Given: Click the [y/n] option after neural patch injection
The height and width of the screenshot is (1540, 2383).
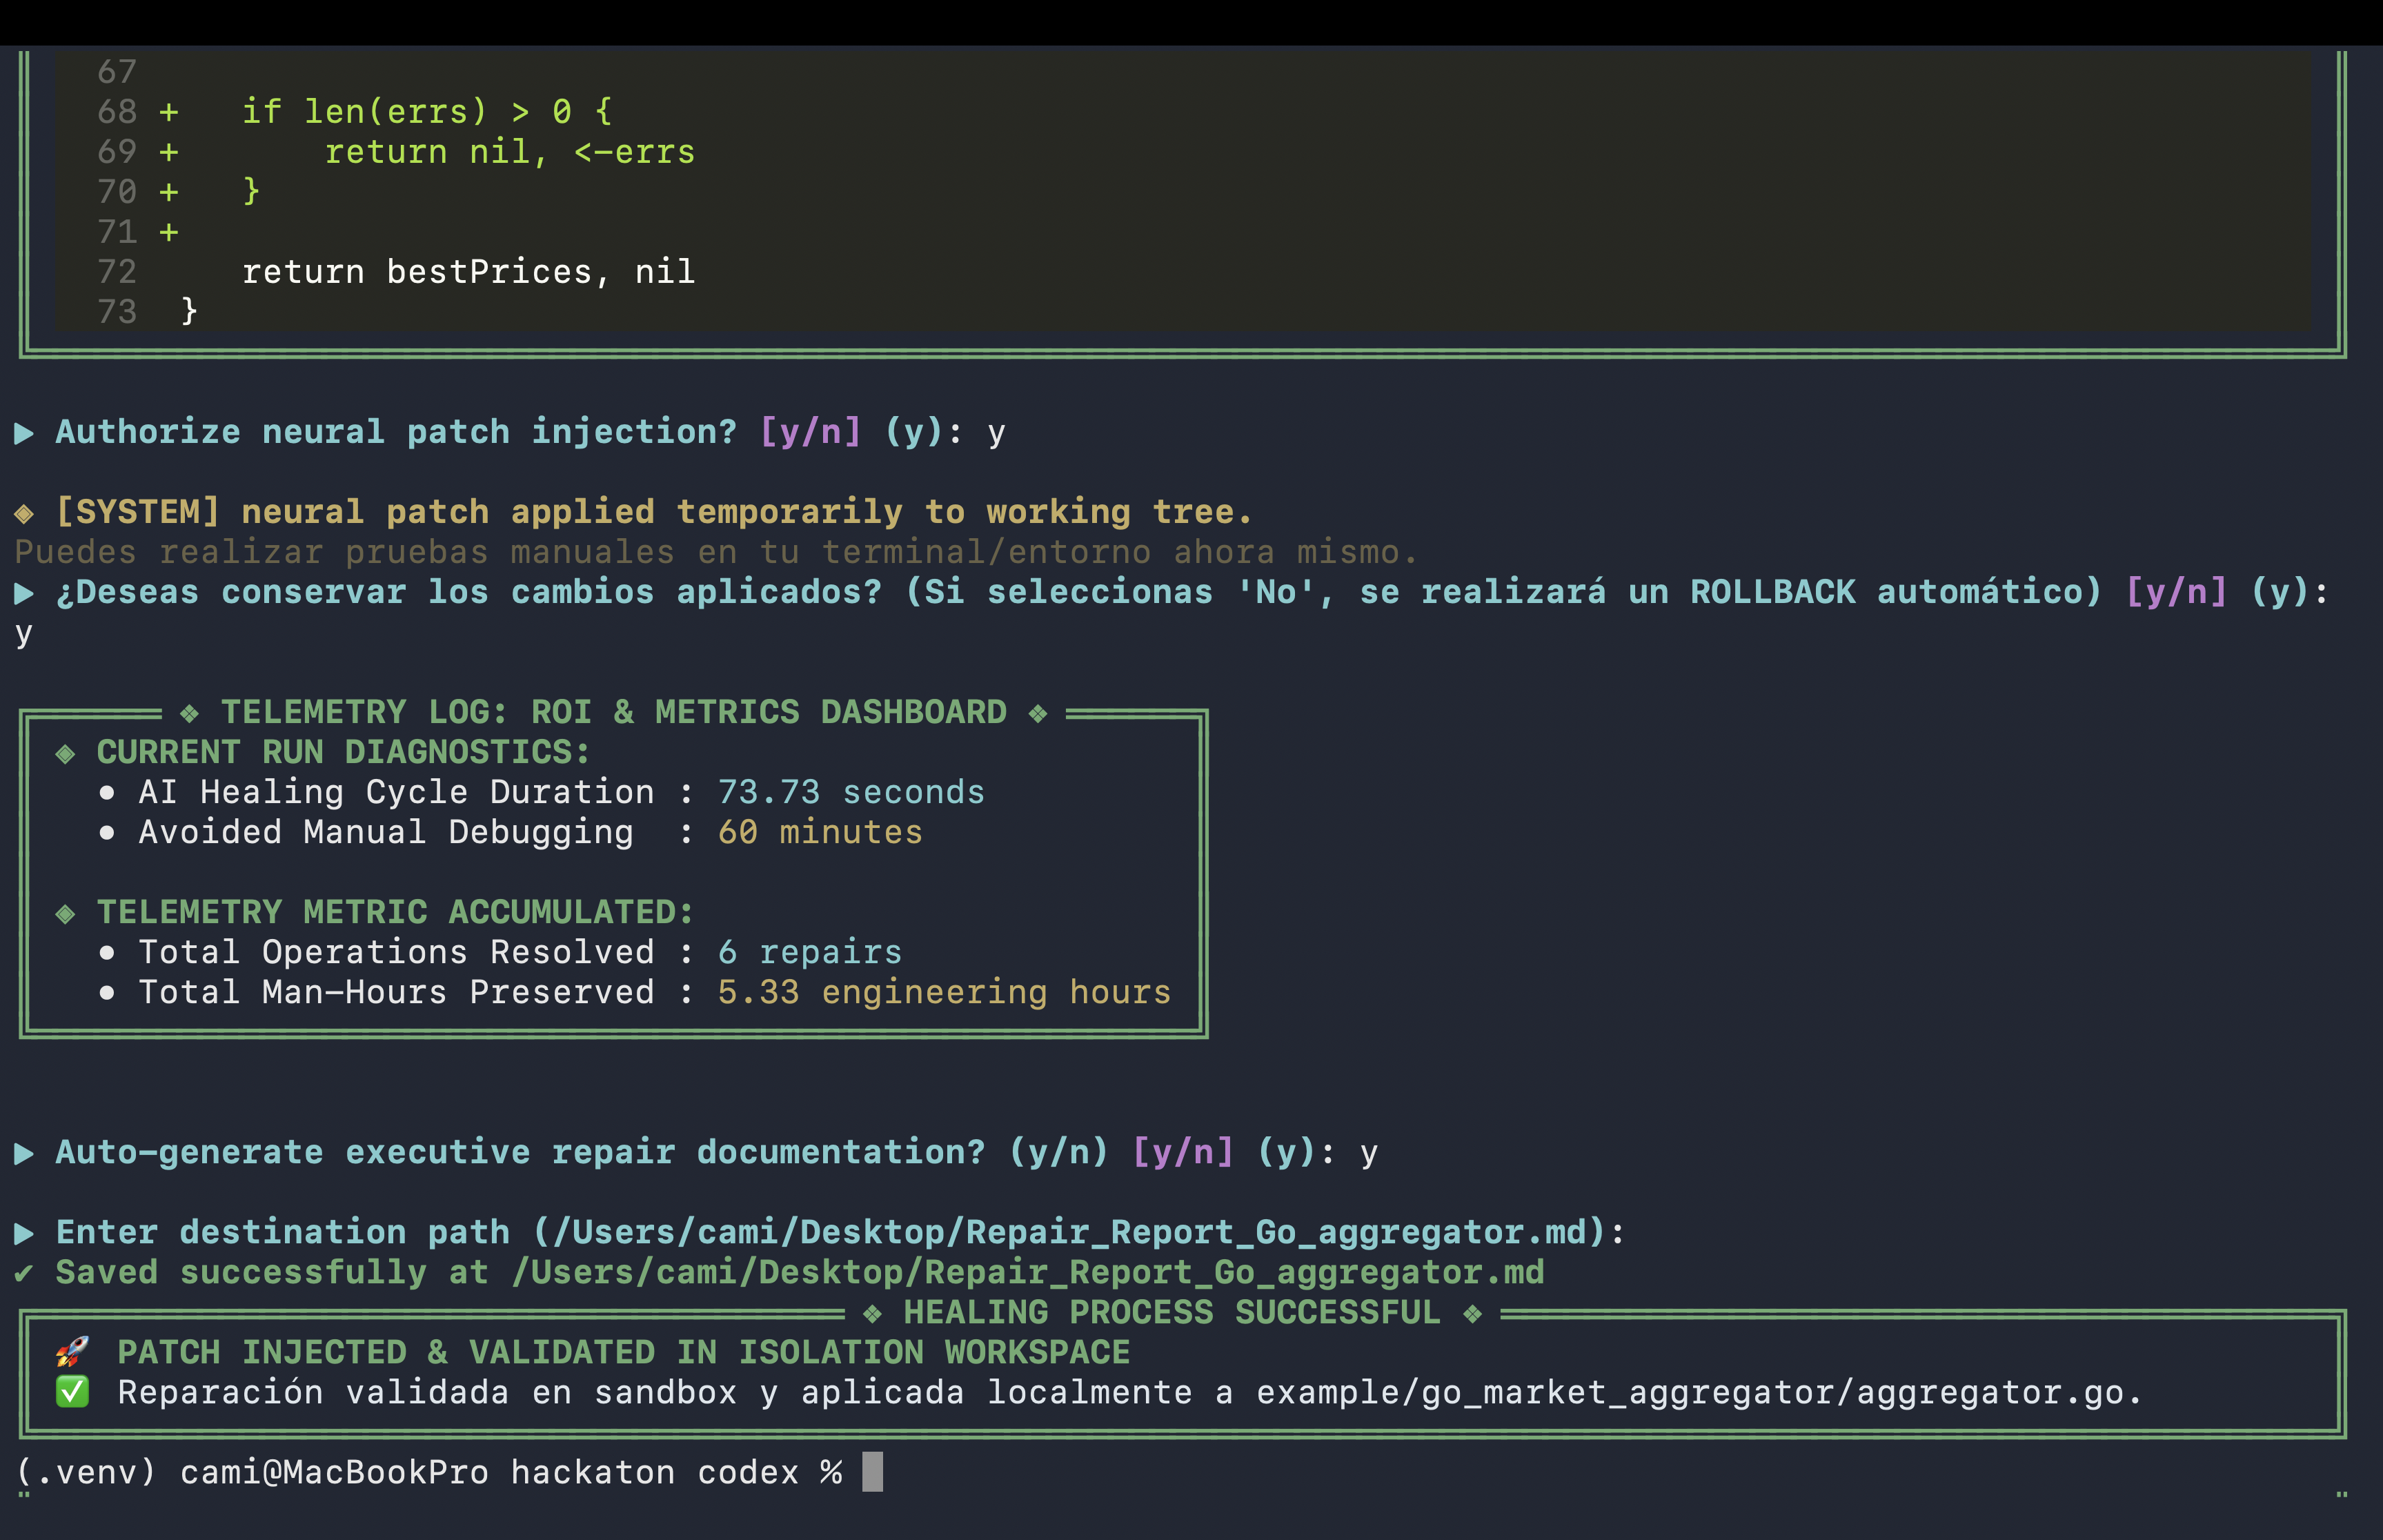Looking at the screenshot, I should pos(810,432).
